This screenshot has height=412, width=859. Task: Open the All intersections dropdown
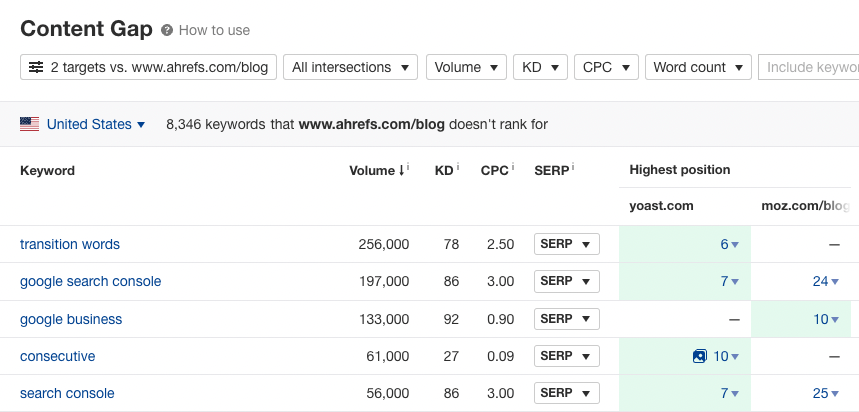click(350, 67)
